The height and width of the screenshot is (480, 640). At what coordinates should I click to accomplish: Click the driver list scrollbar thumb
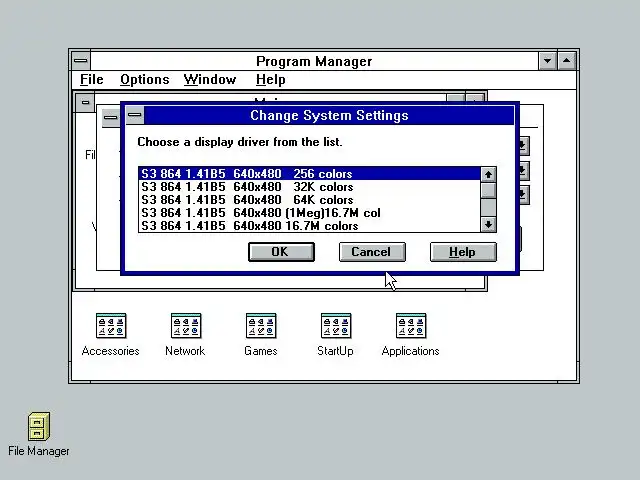pos(488,190)
